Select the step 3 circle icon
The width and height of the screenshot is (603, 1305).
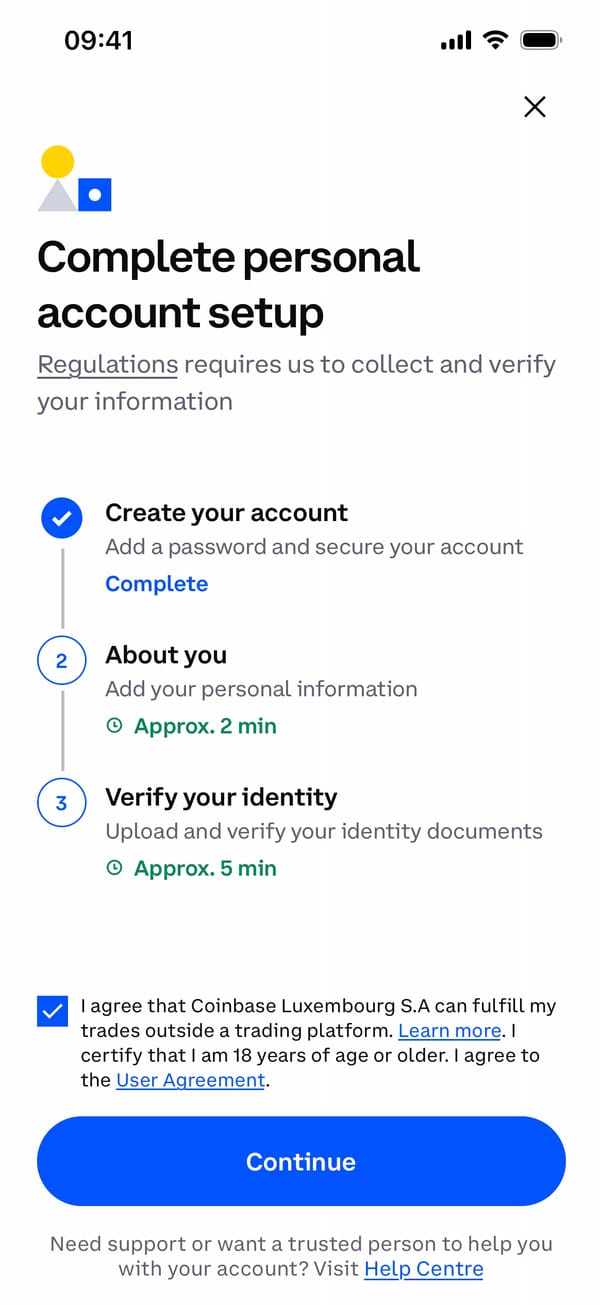point(61,803)
